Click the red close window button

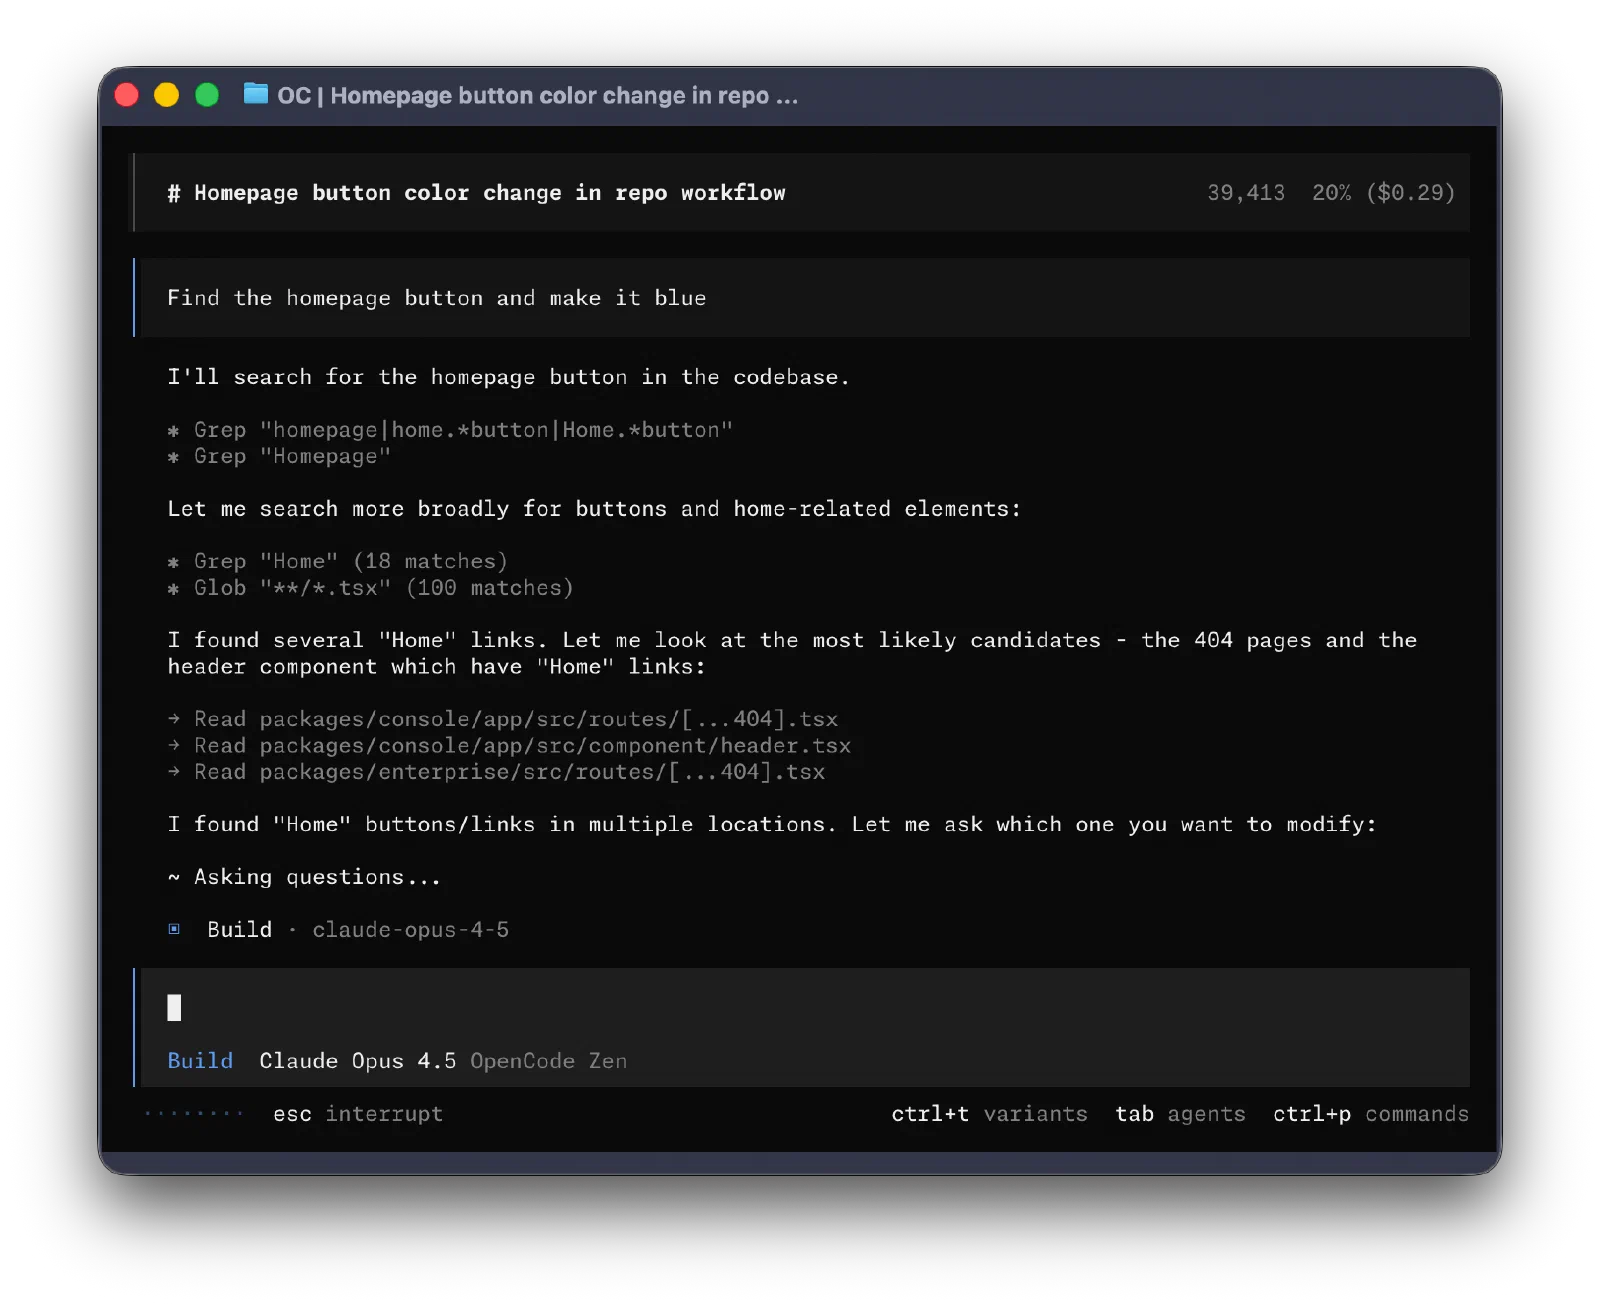[127, 95]
